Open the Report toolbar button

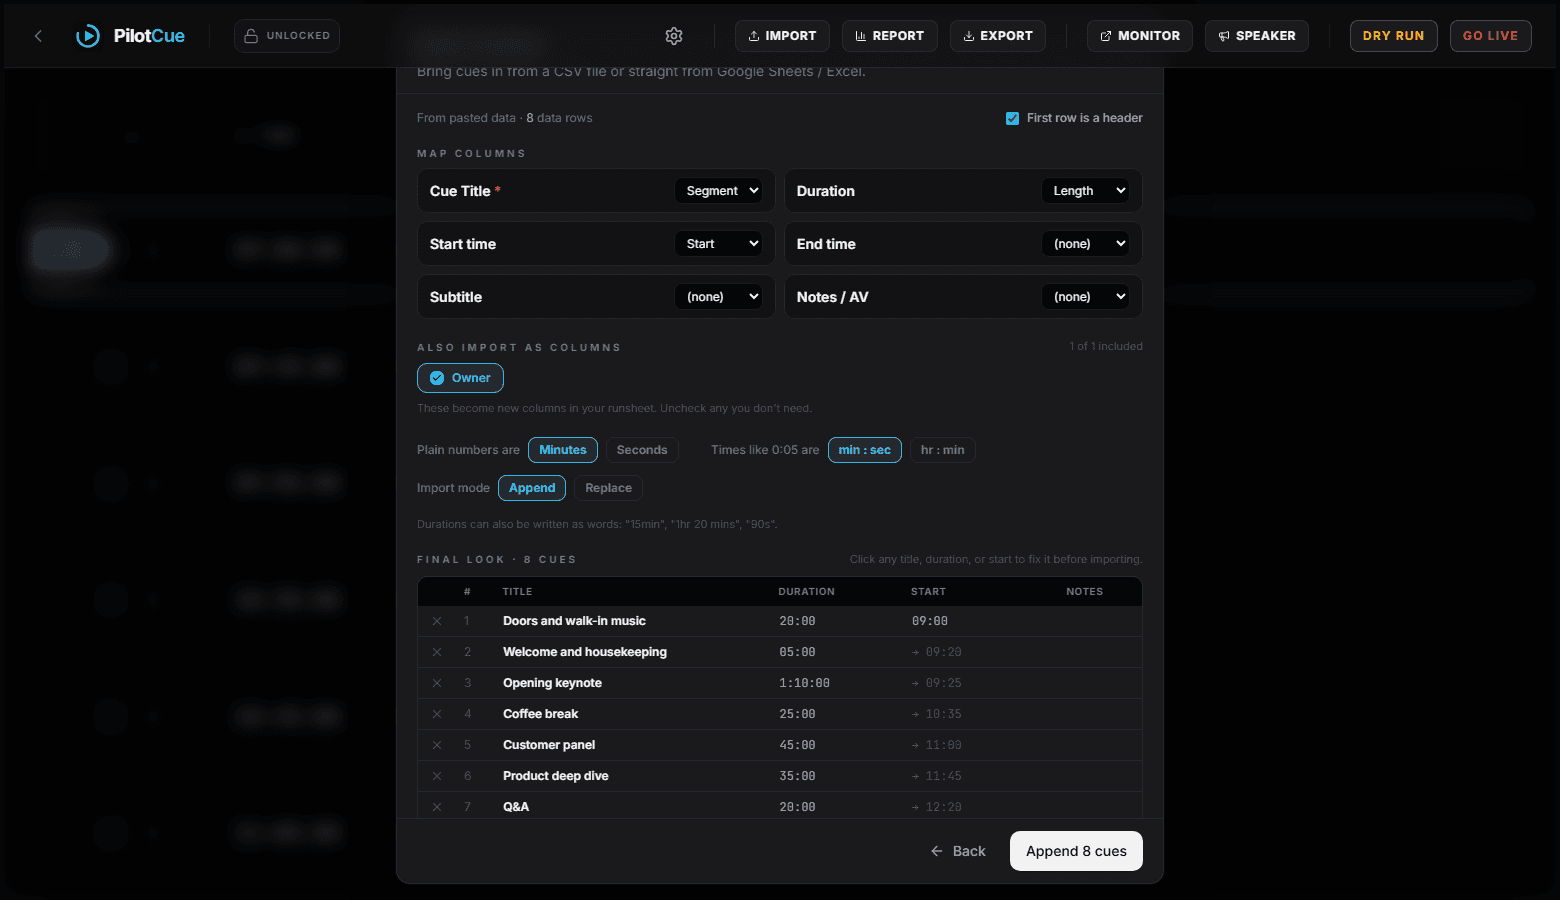tap(890, 36)
